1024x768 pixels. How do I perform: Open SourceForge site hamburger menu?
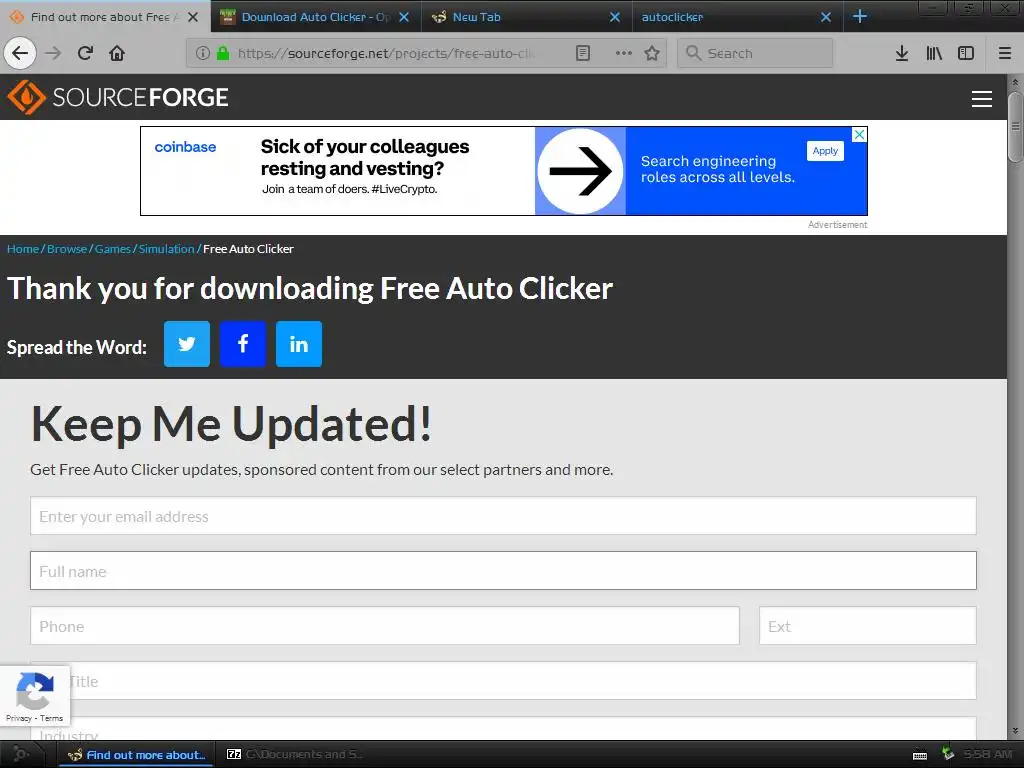pyautogui.click(x=982, y=99)
